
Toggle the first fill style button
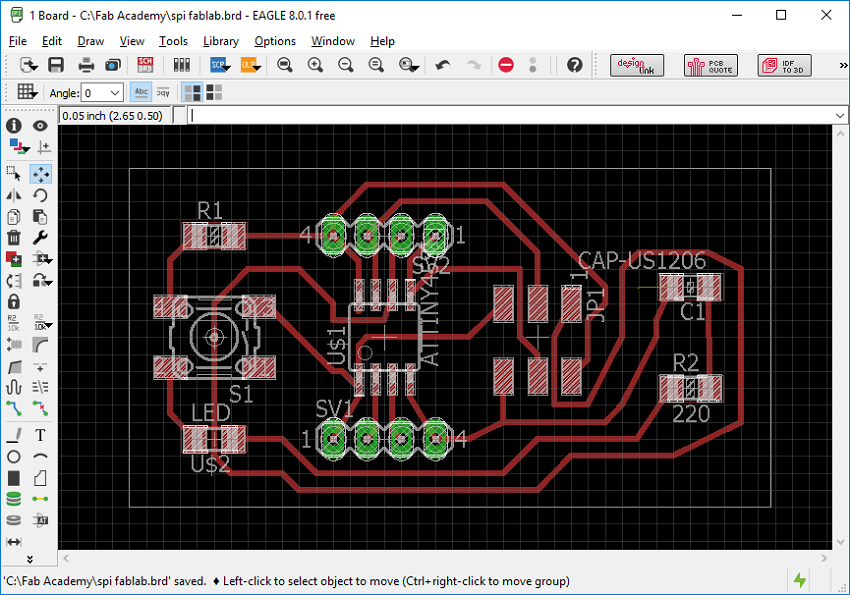click(192, 92)
